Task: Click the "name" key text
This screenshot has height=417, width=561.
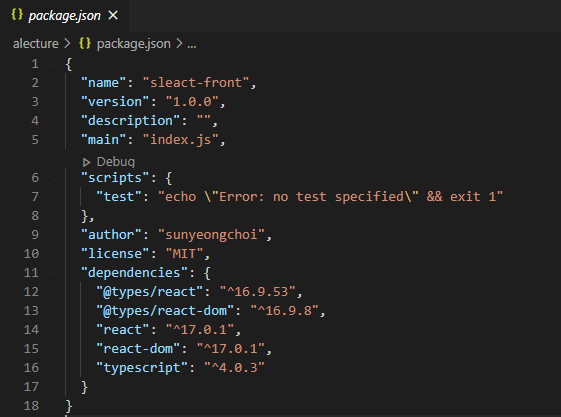Action: point(103,83)
